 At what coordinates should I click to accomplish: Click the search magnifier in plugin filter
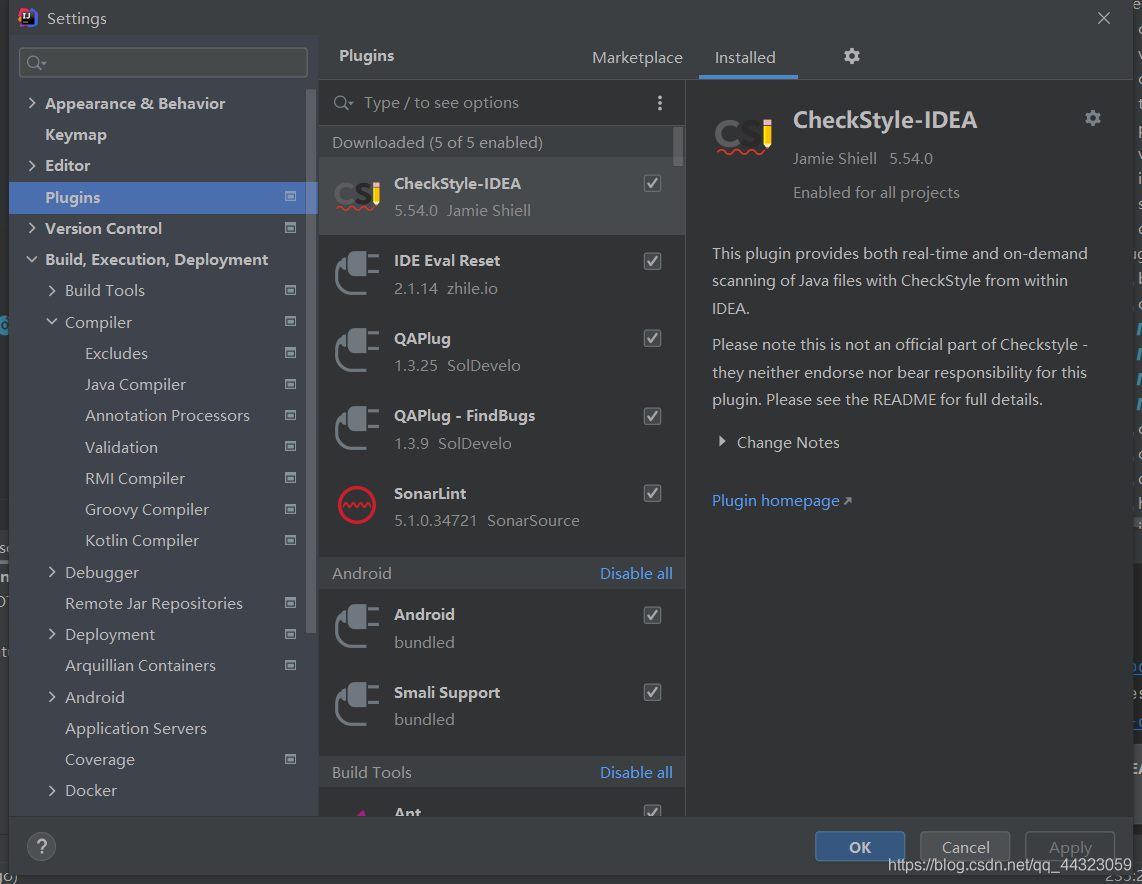(x=342, y=103)
